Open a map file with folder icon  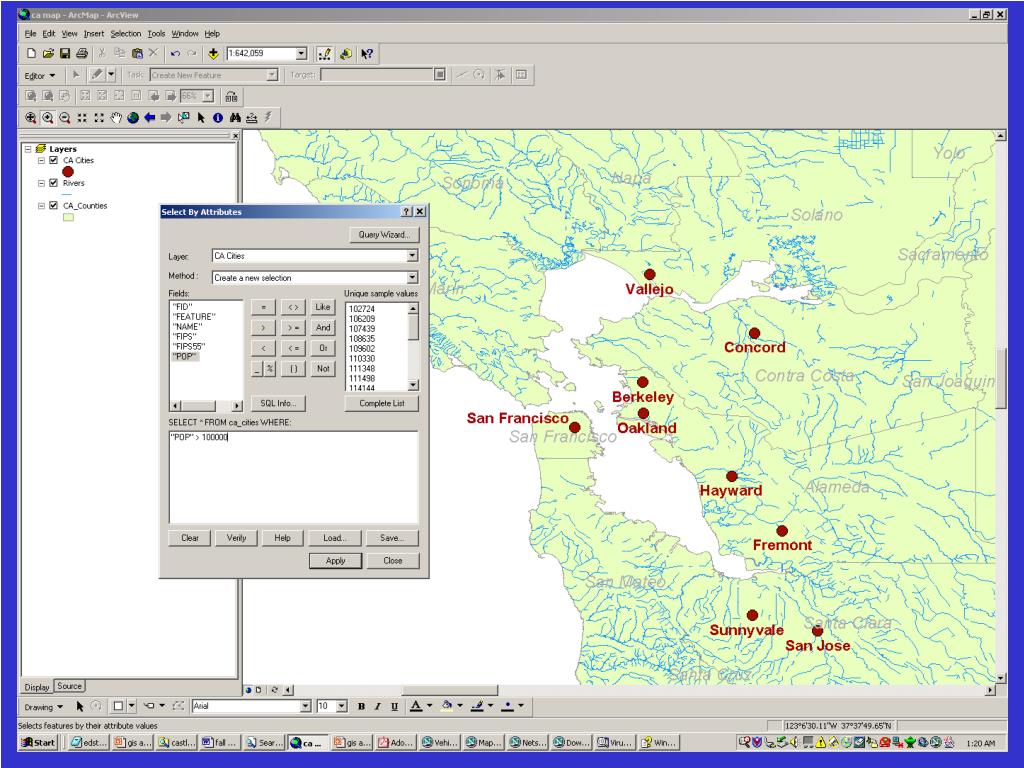pyautogui.click(x=48, y=54)
